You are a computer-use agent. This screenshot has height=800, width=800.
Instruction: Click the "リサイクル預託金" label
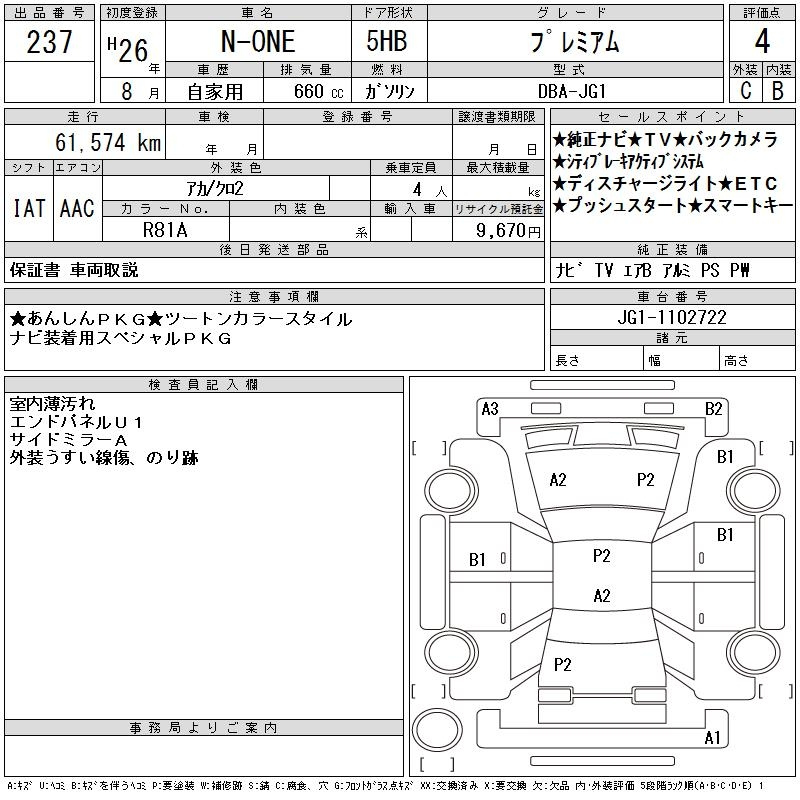[x=498, y=209]
